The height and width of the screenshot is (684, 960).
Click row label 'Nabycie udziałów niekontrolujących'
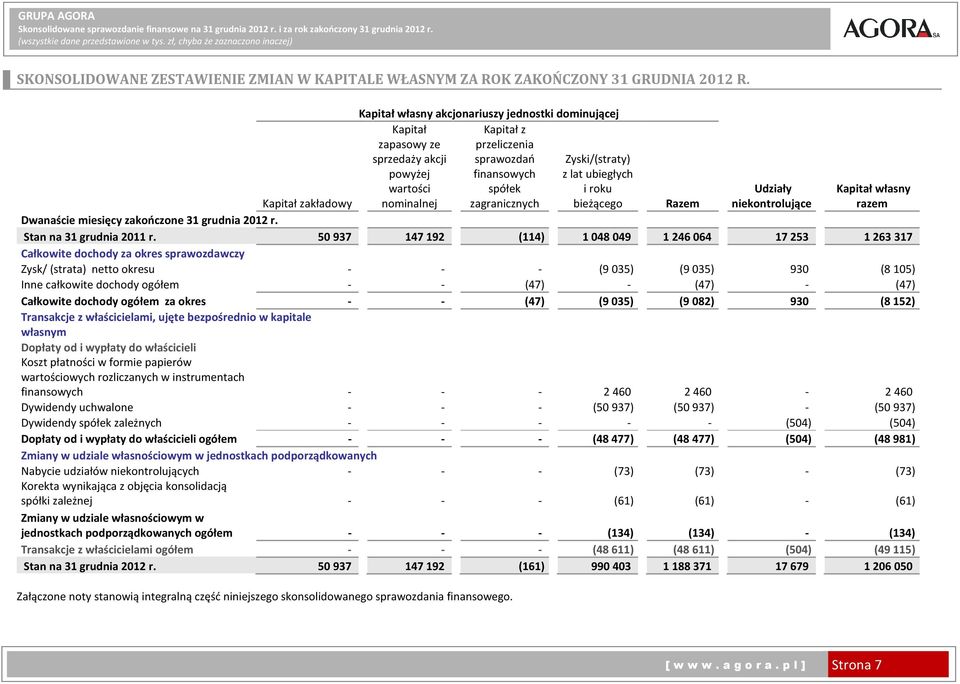coord(110,472)
